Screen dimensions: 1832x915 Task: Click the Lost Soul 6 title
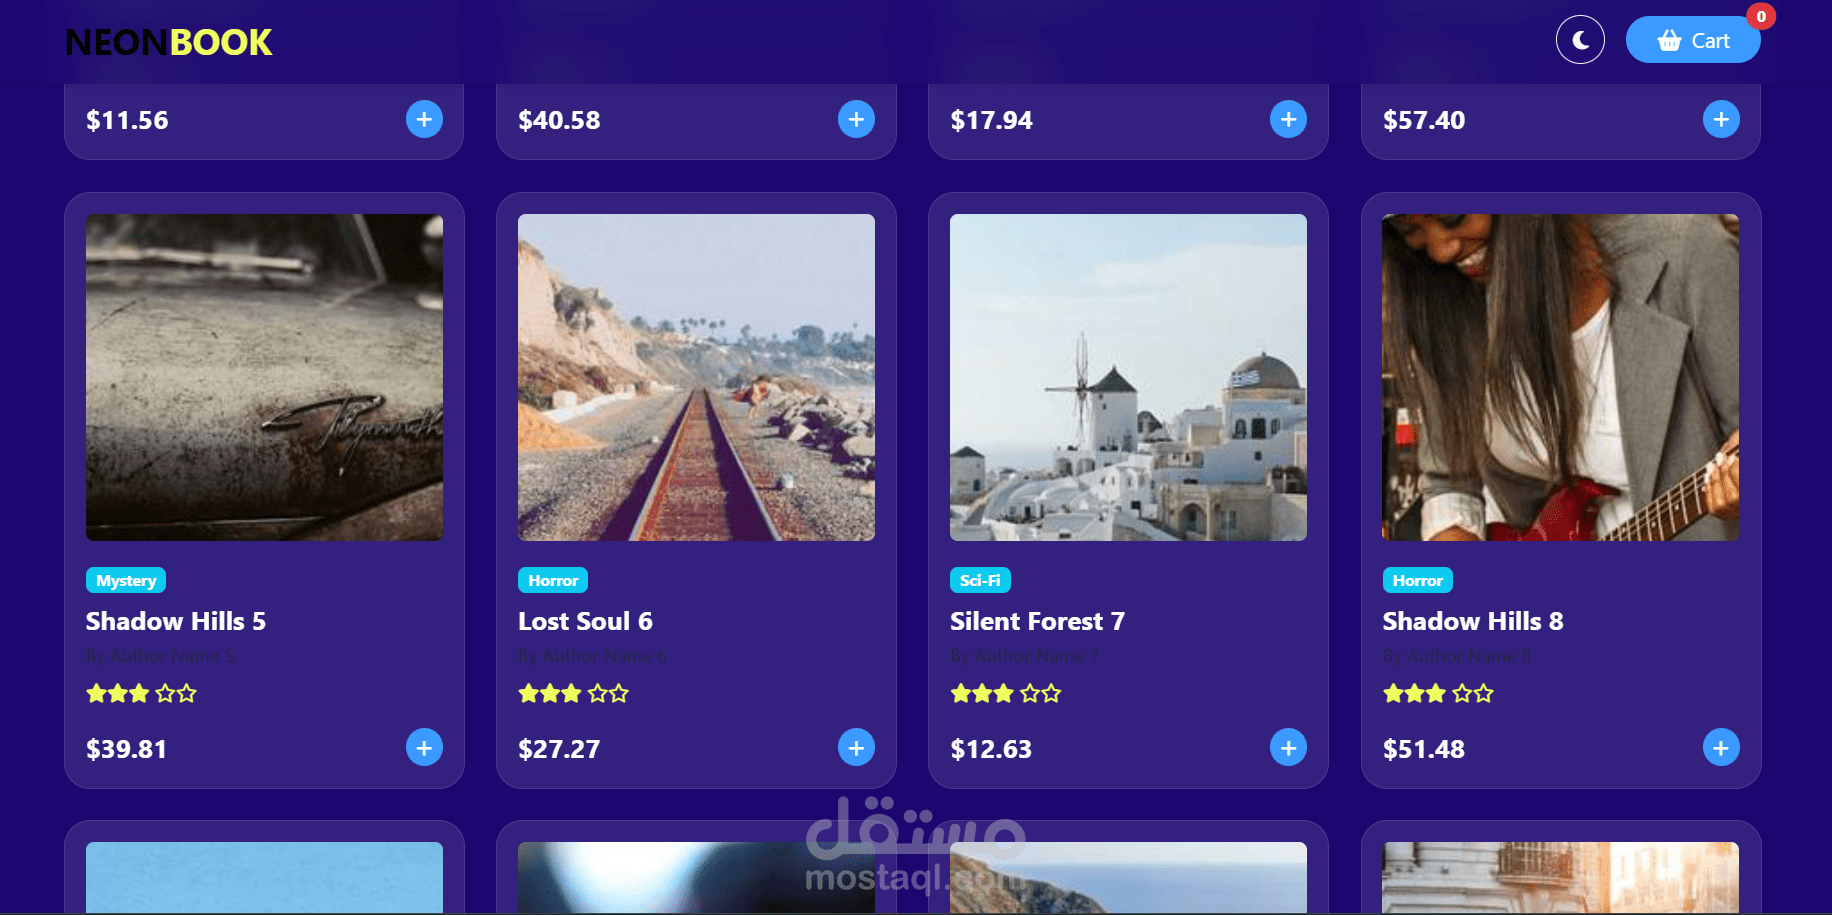585,621
